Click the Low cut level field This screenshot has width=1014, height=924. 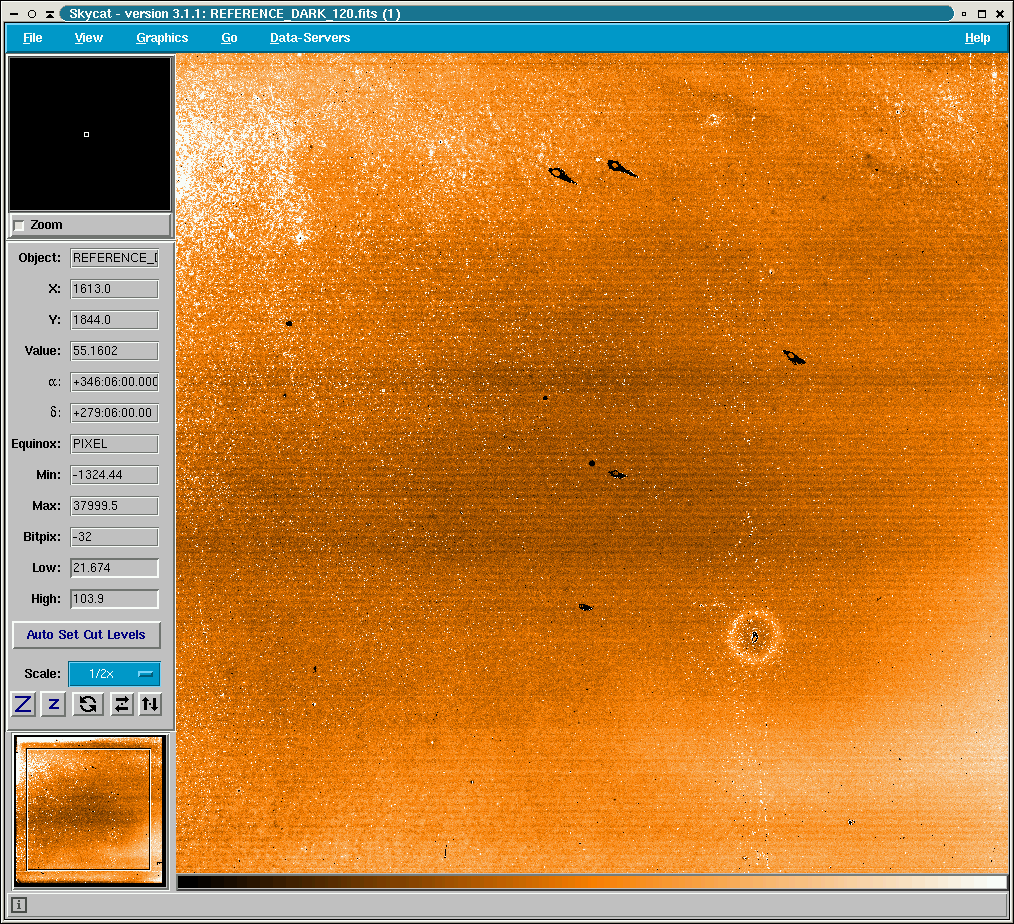click(114, 568)
